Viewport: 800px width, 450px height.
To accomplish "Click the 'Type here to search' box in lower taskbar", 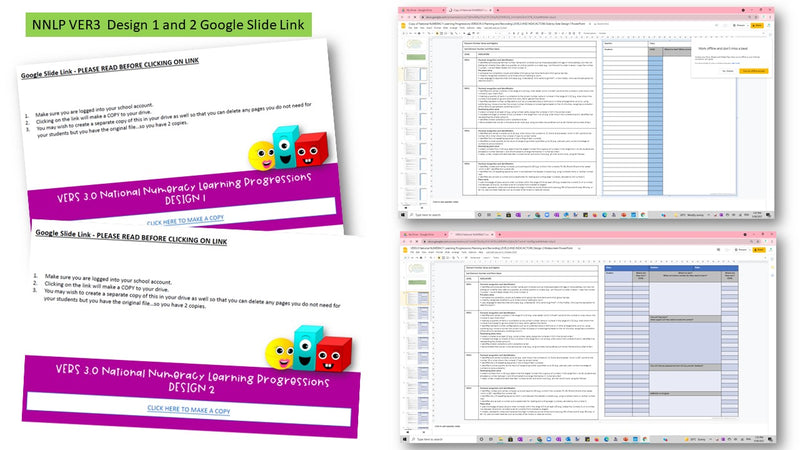I will click(x=441, y=439).
